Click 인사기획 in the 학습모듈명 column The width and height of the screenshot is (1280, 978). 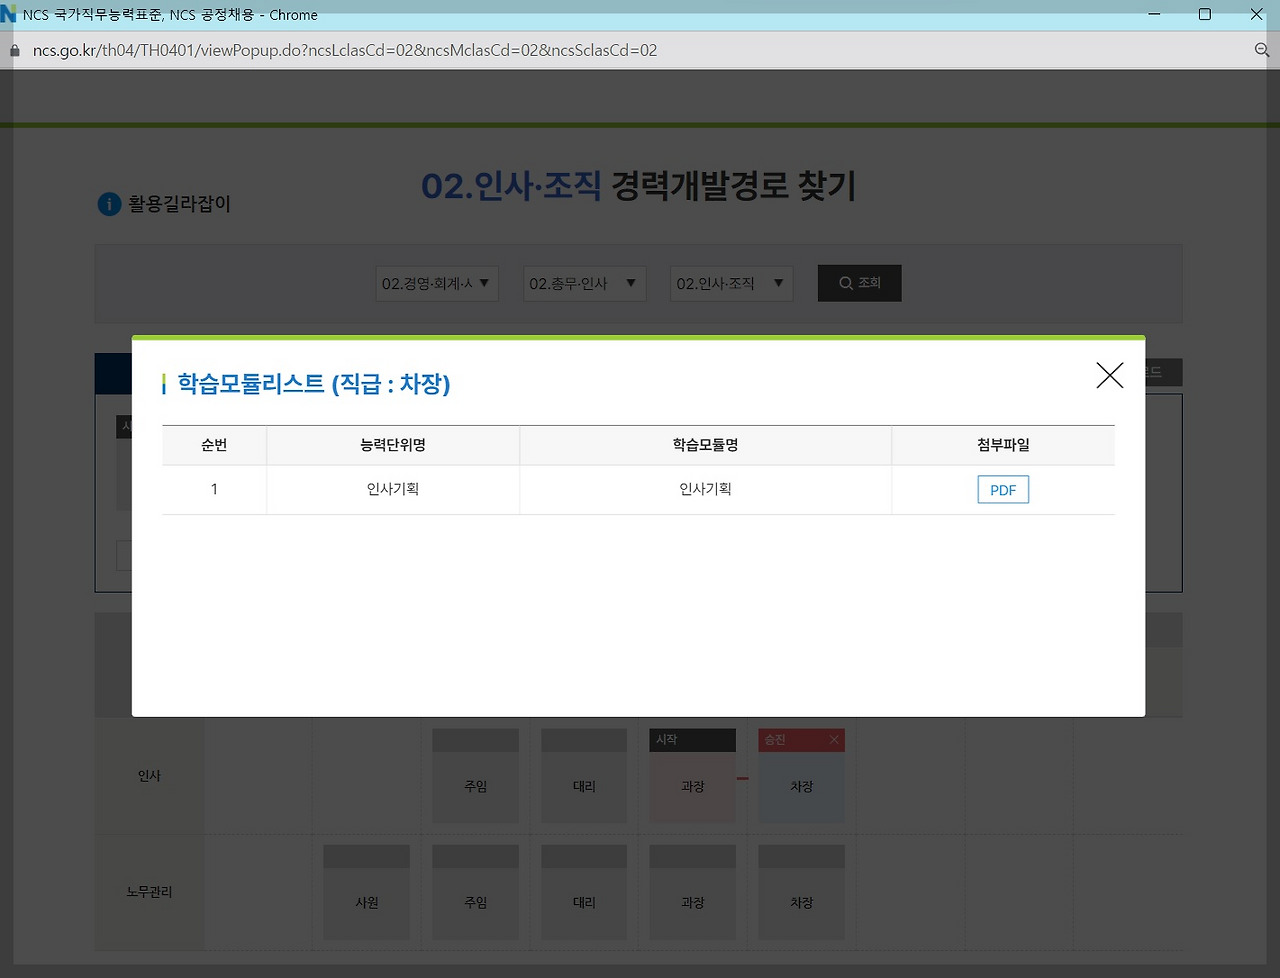(706, 489)
